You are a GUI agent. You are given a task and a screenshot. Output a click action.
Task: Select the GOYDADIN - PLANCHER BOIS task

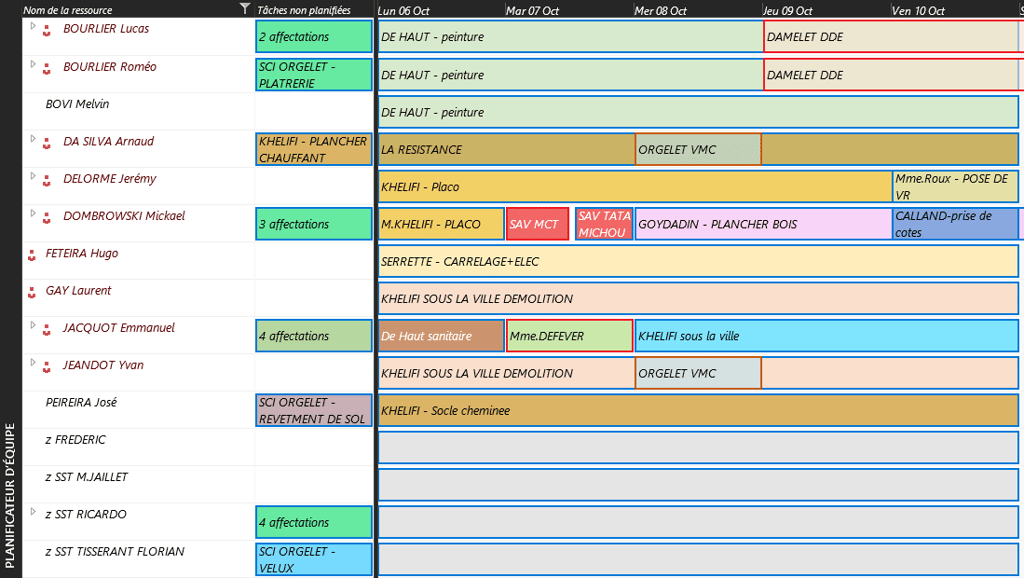[x=763, y=224]
